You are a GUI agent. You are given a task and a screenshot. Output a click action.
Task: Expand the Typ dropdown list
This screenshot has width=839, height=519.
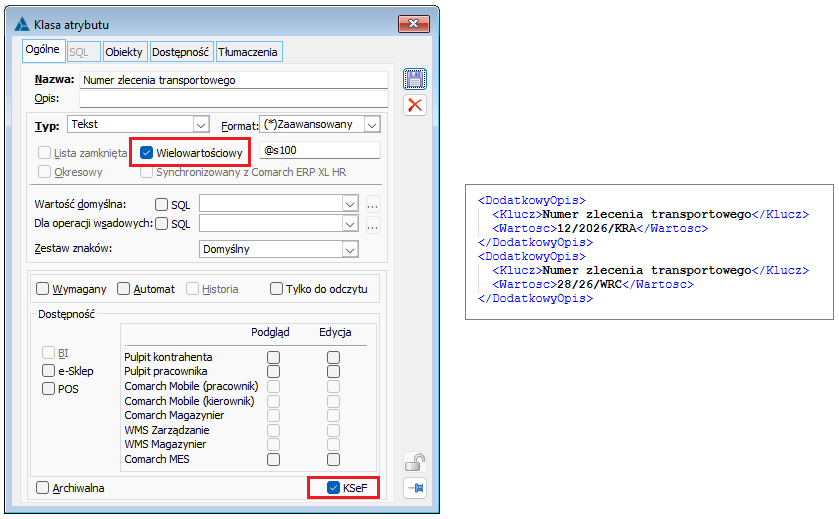point(201,125)
